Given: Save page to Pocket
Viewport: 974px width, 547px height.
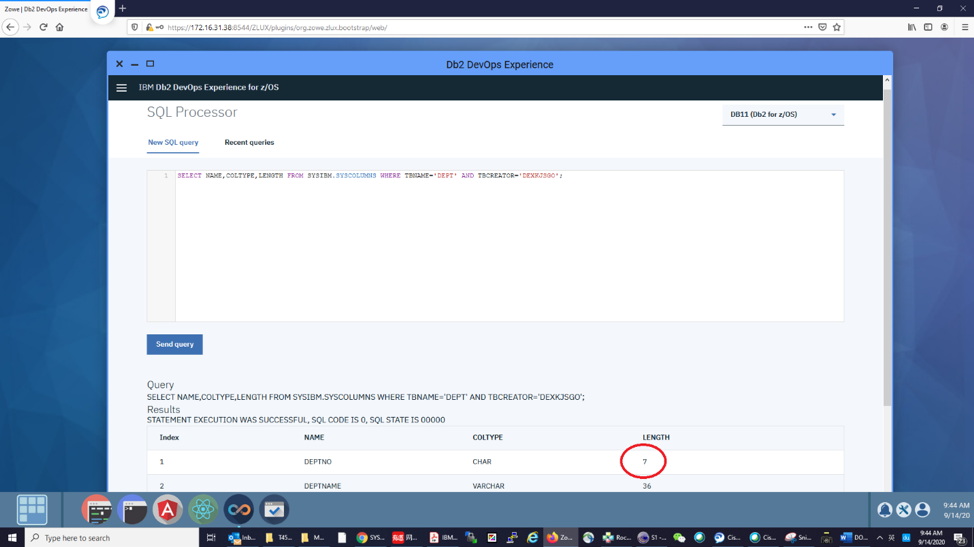Looking at the screenshot, I should tap(822, 27).
